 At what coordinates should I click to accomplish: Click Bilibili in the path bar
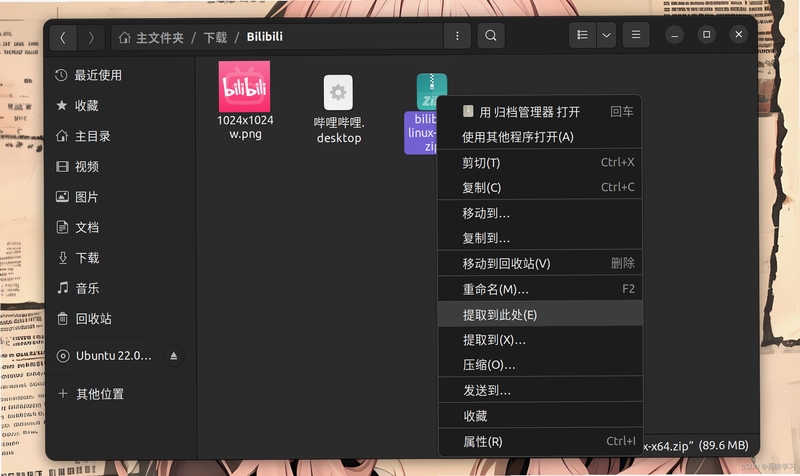click(265, 37)
